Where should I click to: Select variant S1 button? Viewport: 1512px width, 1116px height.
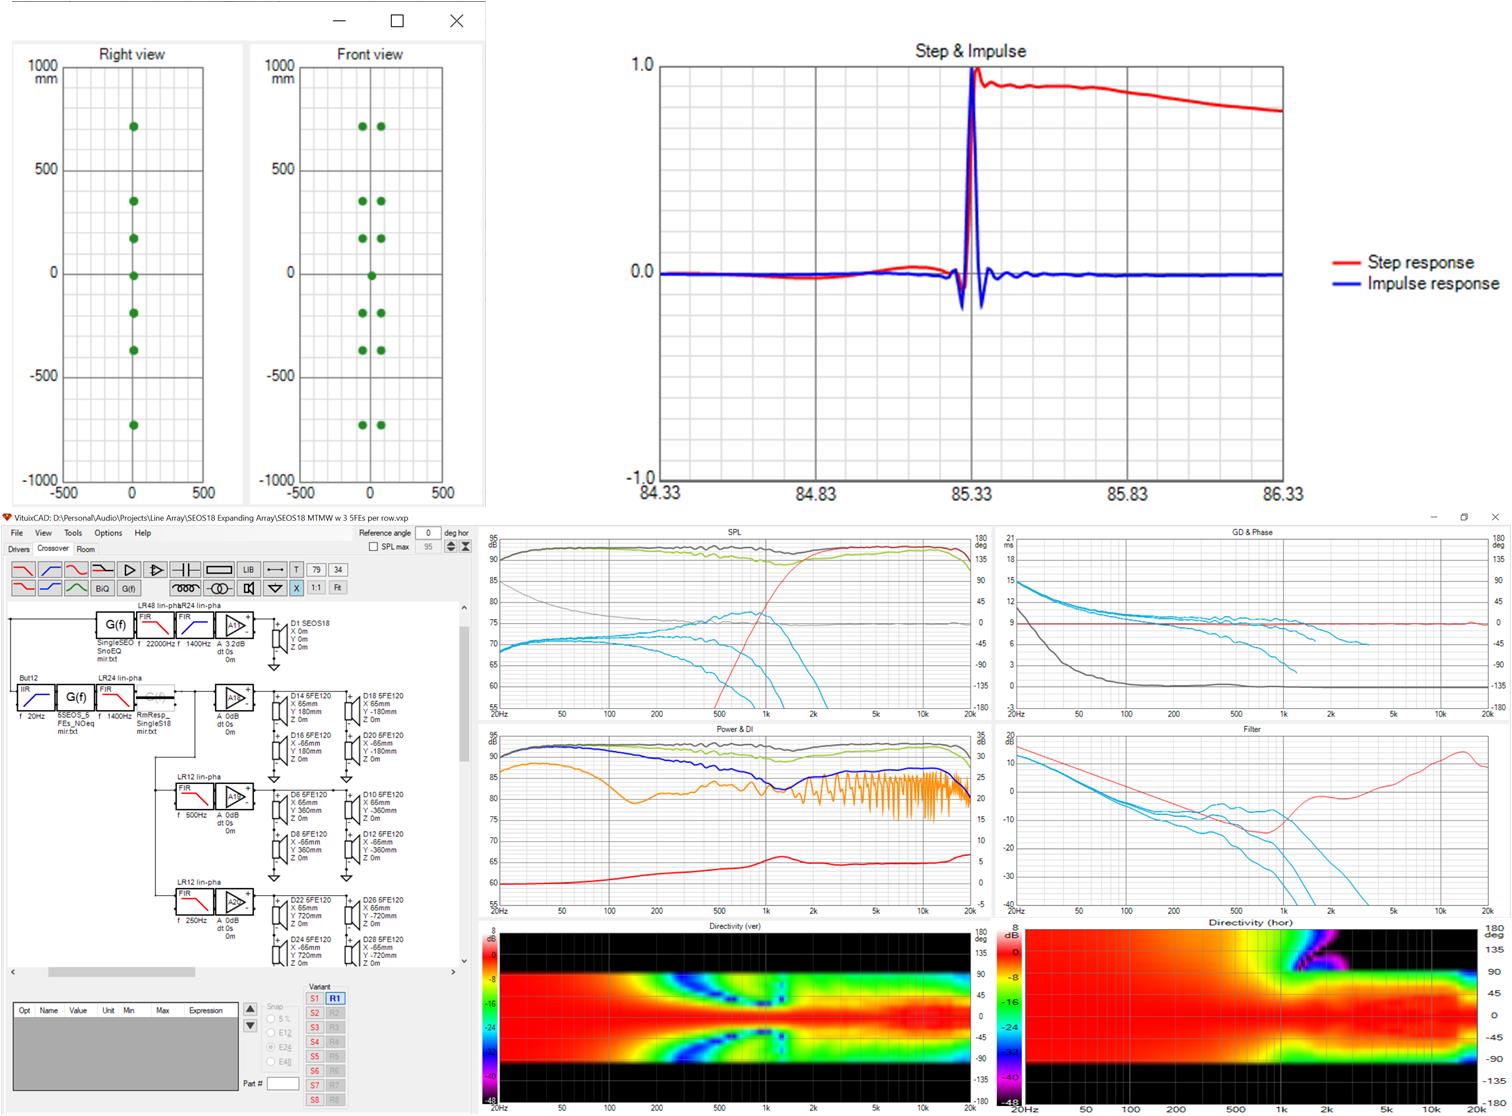pyautogui.click(x=314, y=998)
